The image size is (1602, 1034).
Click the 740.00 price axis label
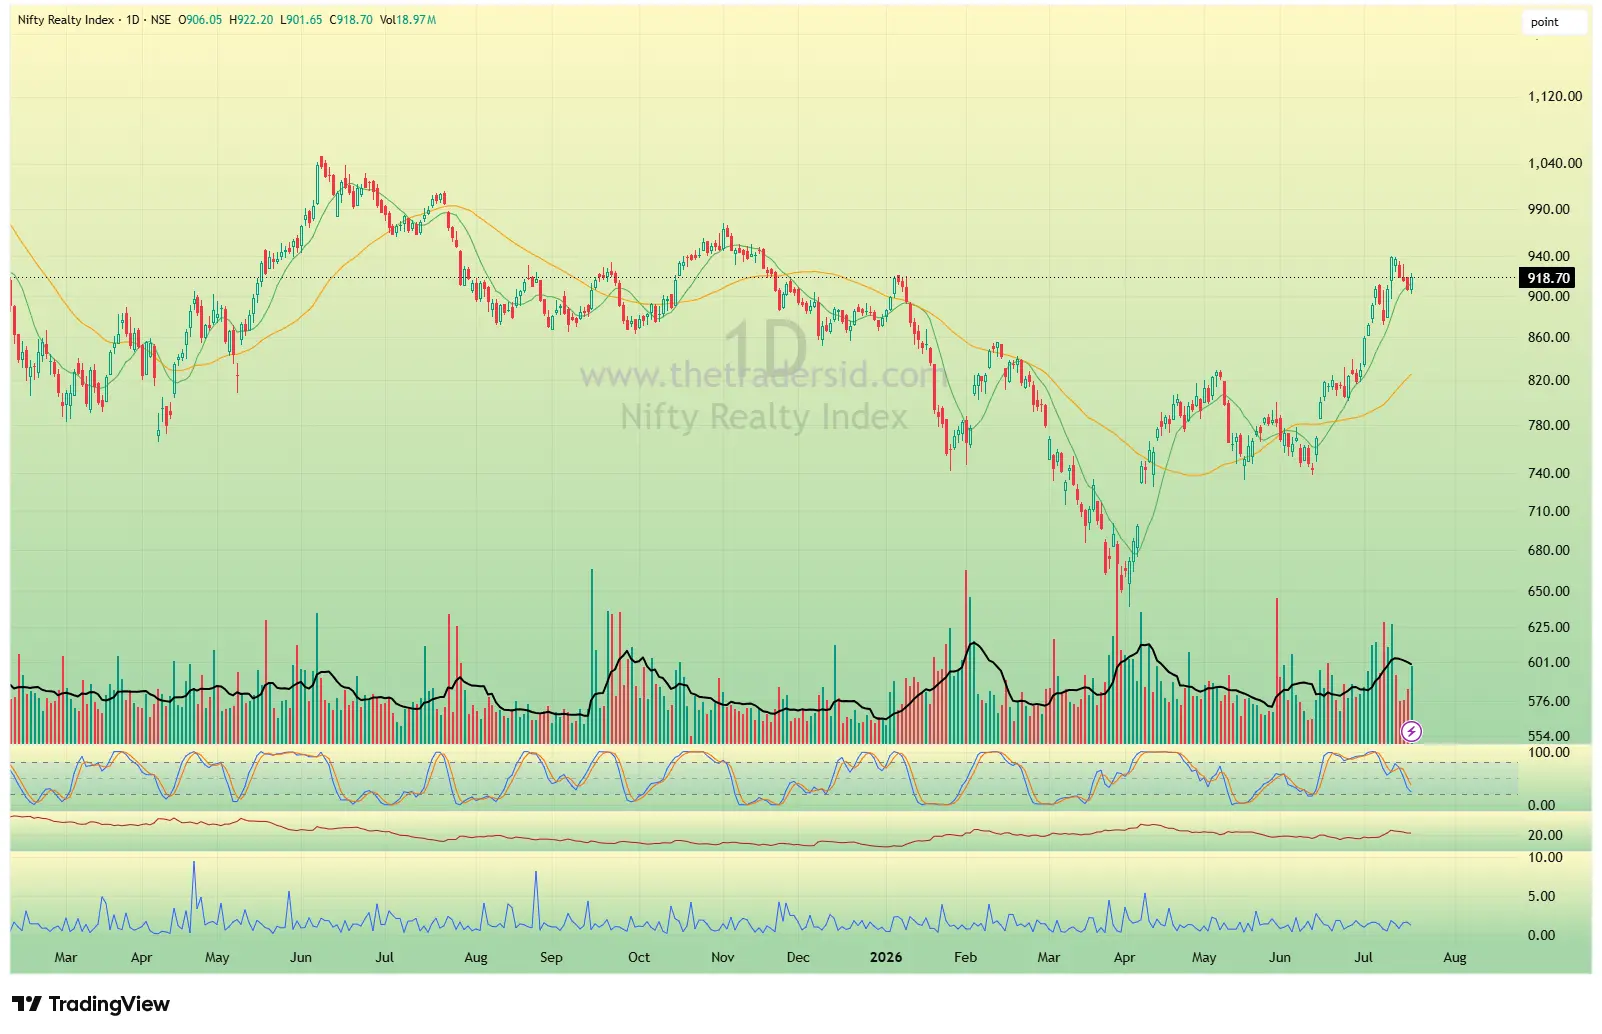pos(1549,473)
